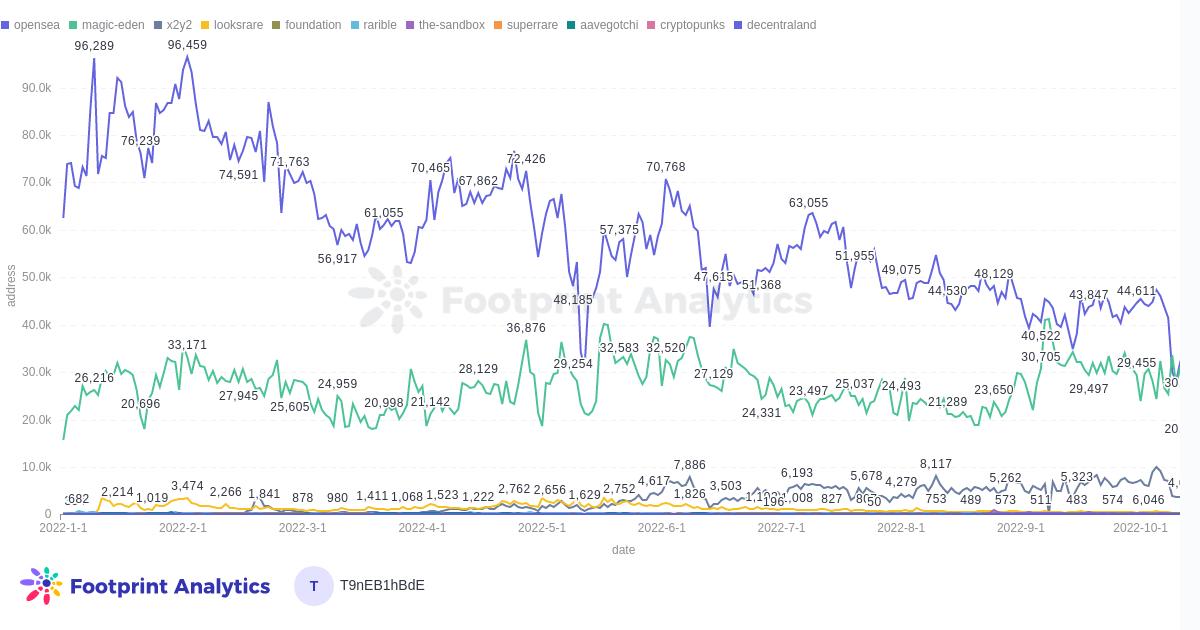Hide the magic-eden series in legend
The image size is (1200, 630).
coord(112,25)
